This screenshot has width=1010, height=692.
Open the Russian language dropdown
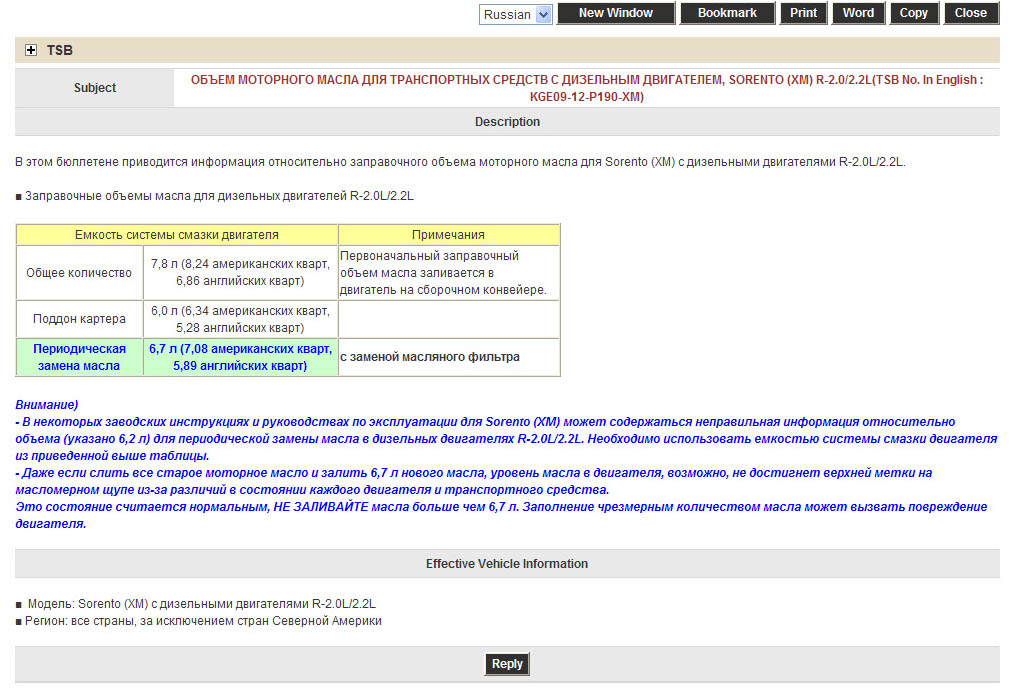(x=515, y=14)
